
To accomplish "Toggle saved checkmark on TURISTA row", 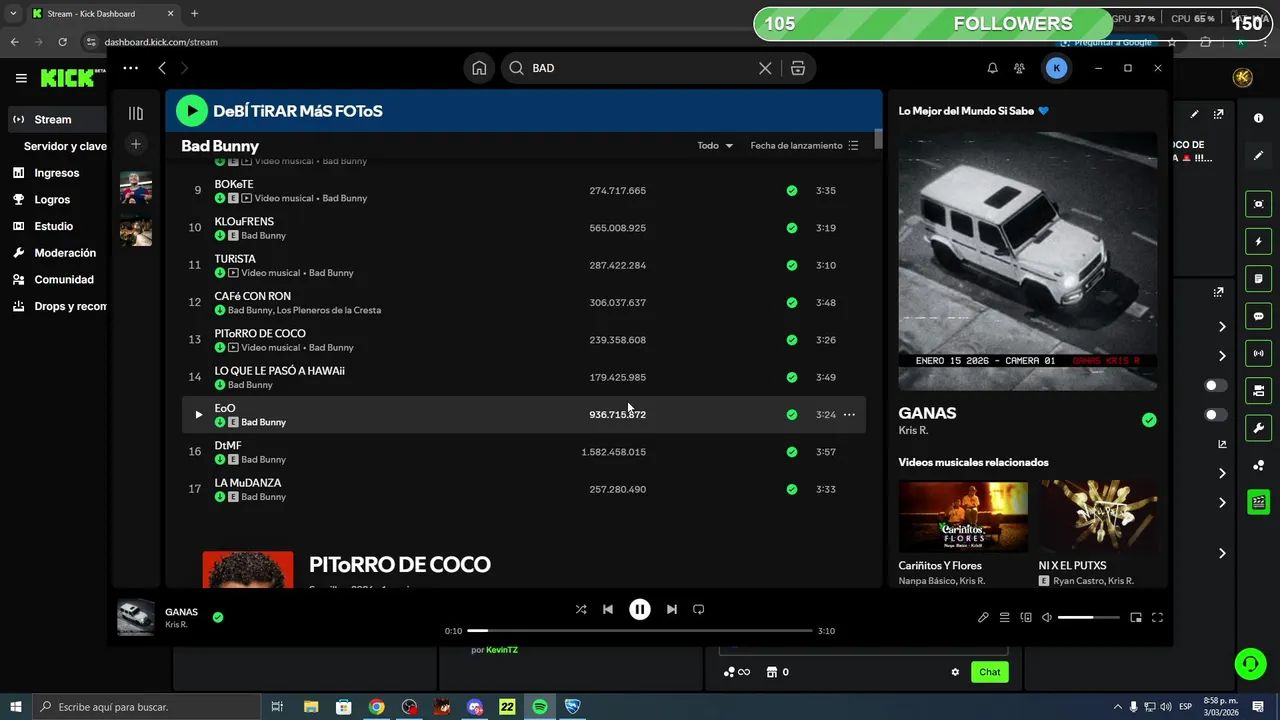I will [792, 265].
